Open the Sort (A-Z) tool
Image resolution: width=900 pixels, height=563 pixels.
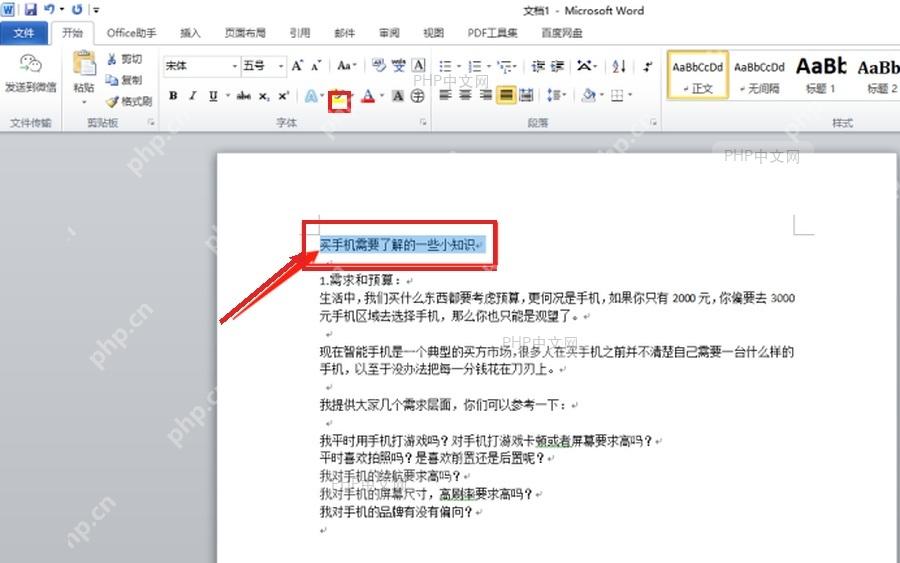click(619, 66)
